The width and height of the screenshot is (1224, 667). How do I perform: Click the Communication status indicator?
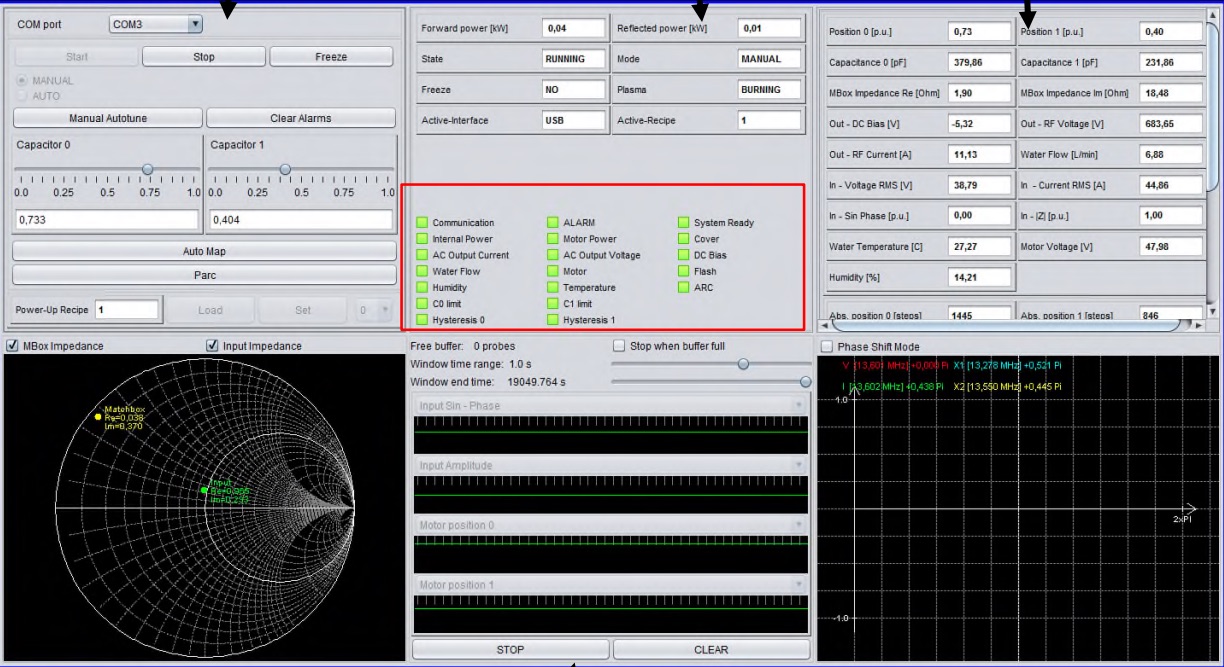(x=422, y=223)
